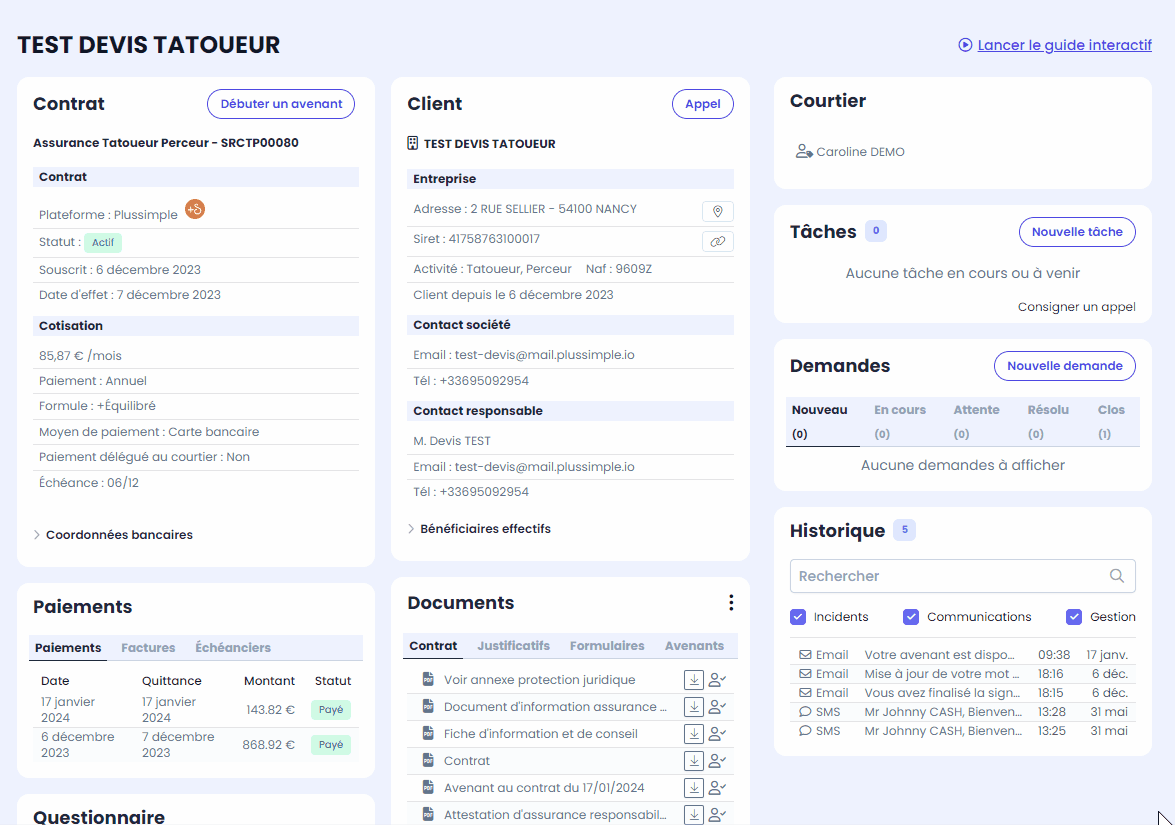1175x825 pixels.
Task: Open the Documents three-dot menu
Action: tap(731, 602)
